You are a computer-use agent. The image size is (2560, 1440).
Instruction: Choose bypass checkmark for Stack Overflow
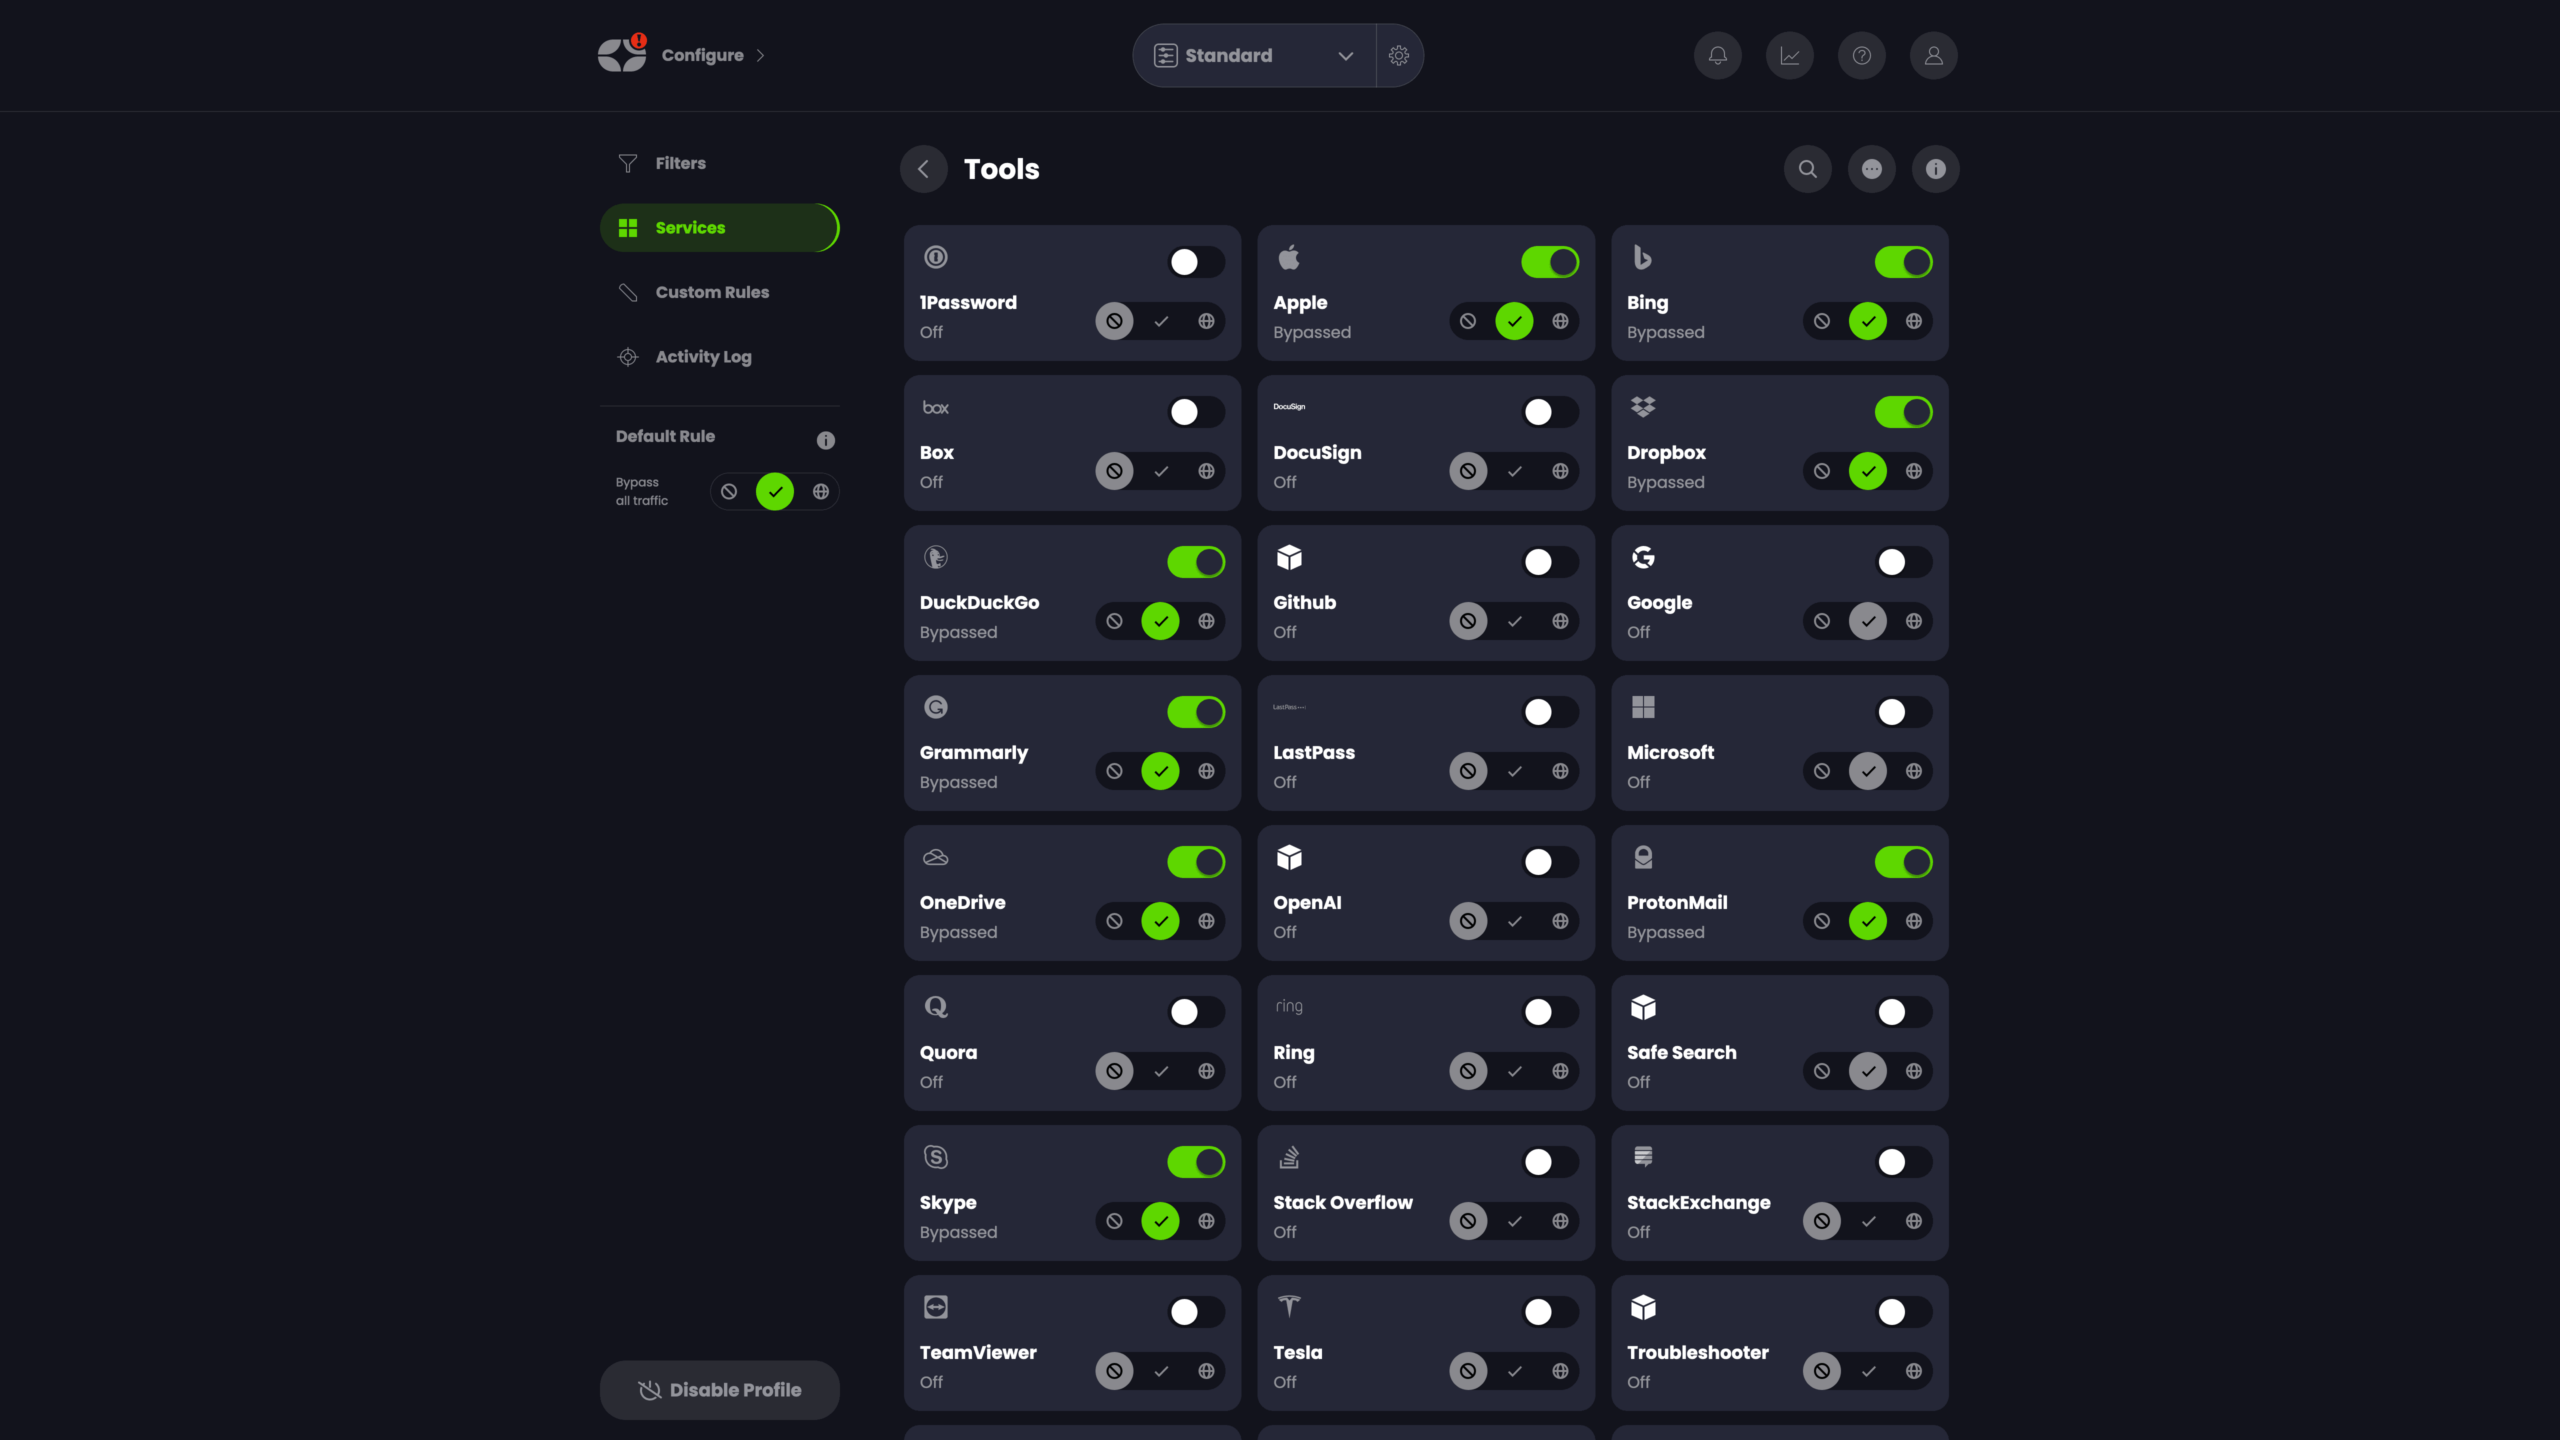(x=1515, y=1221)
